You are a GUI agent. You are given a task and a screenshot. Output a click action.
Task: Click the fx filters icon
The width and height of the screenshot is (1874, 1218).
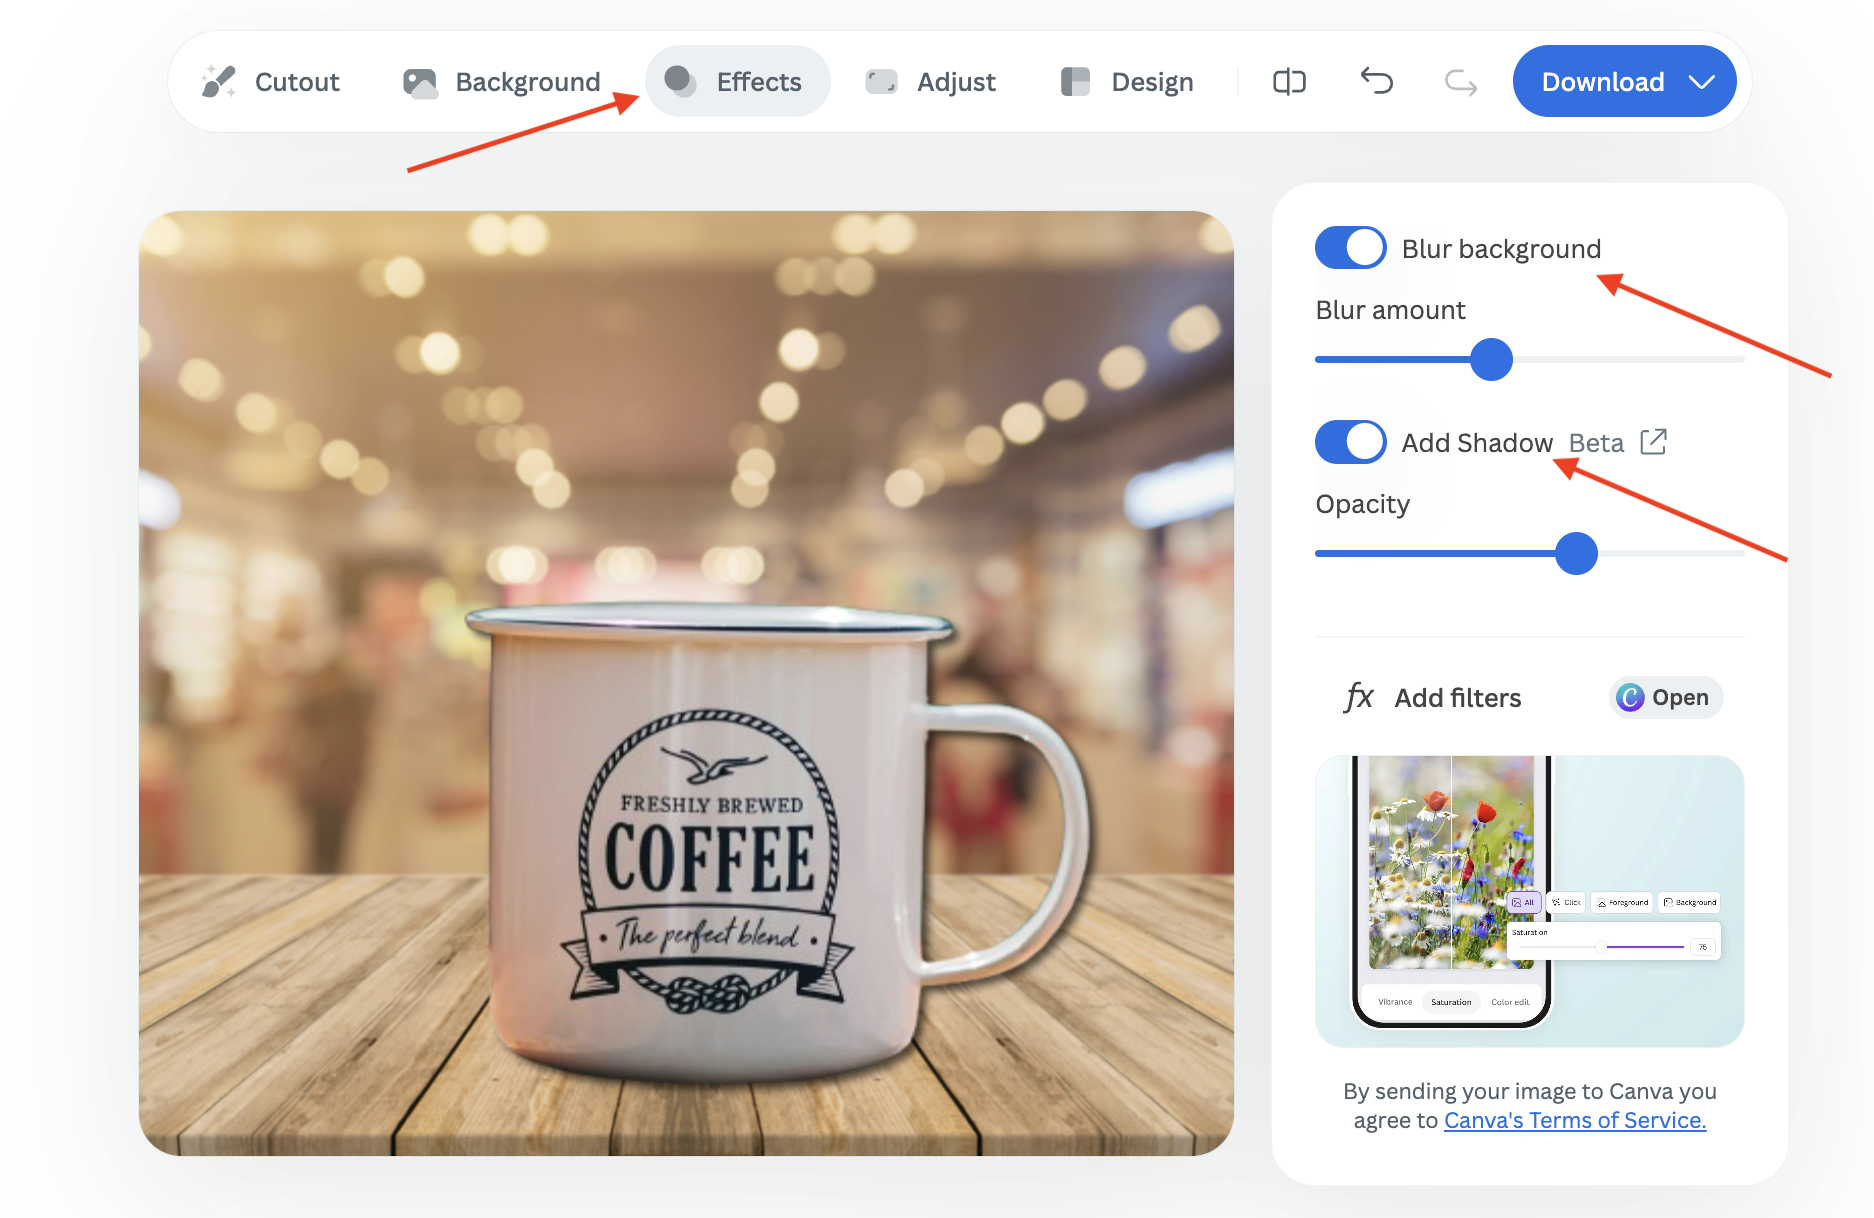[x=1358, y=697]
